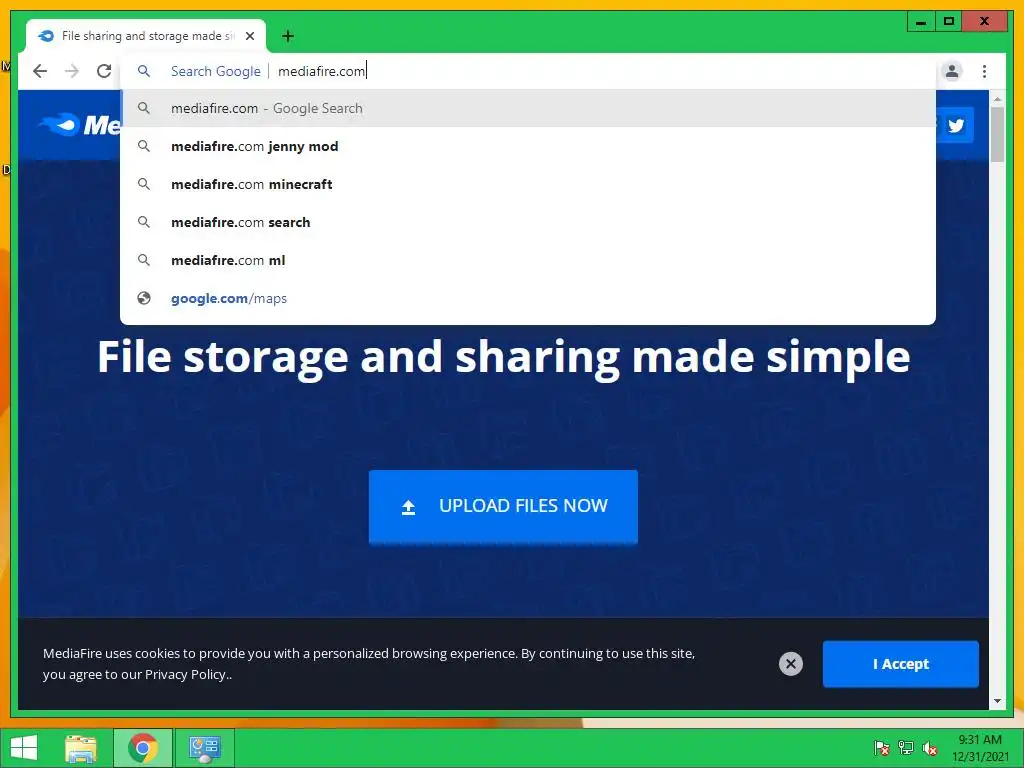This screenshot has height=768, width=1024.
Task: Open the google.com/maps suggestion
Action: tap(528, 298)
